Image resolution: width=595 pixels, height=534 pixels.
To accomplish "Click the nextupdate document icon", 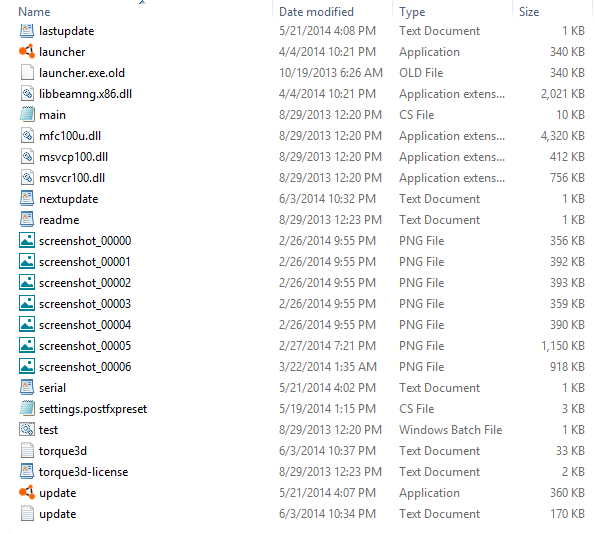I will pyautogui.click(x=27, y=199).
